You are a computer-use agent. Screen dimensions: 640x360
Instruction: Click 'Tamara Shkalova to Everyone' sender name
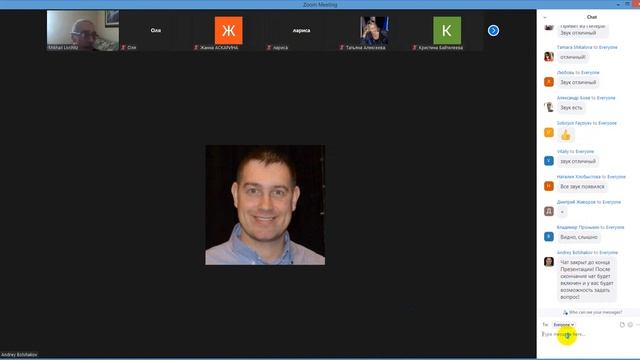pos(587,47)
